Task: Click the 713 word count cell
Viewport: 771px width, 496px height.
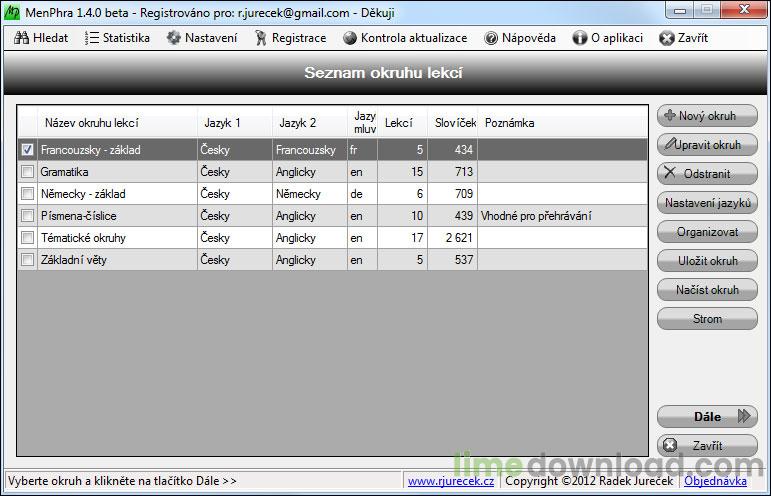Action: (452, 172)
